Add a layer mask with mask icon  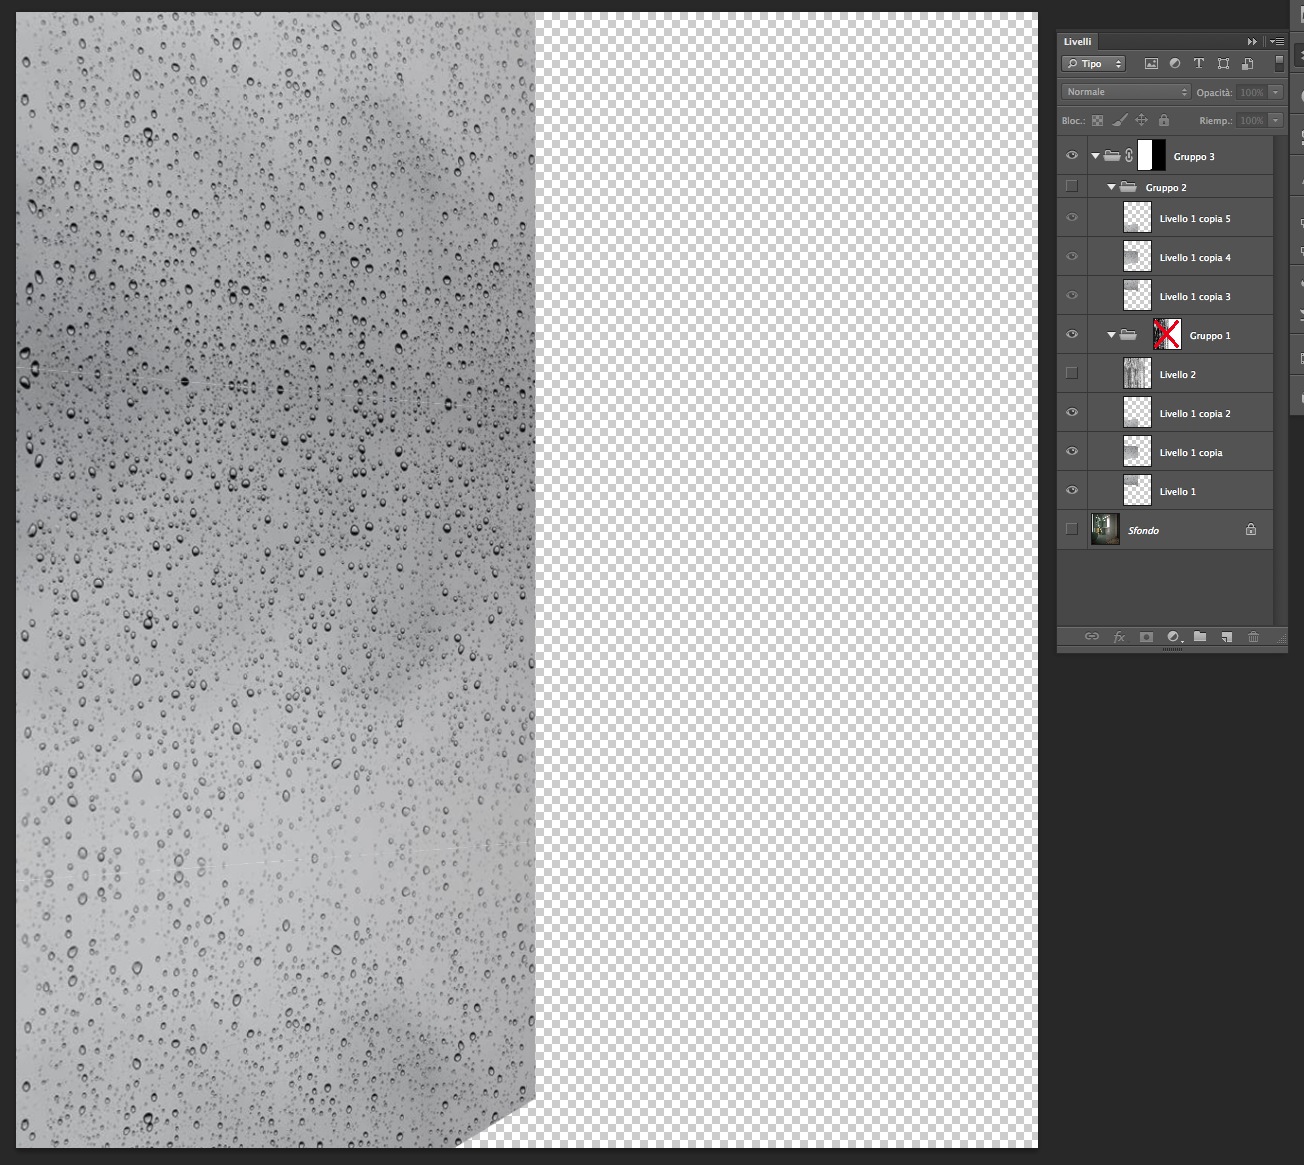click(1146, 637)
